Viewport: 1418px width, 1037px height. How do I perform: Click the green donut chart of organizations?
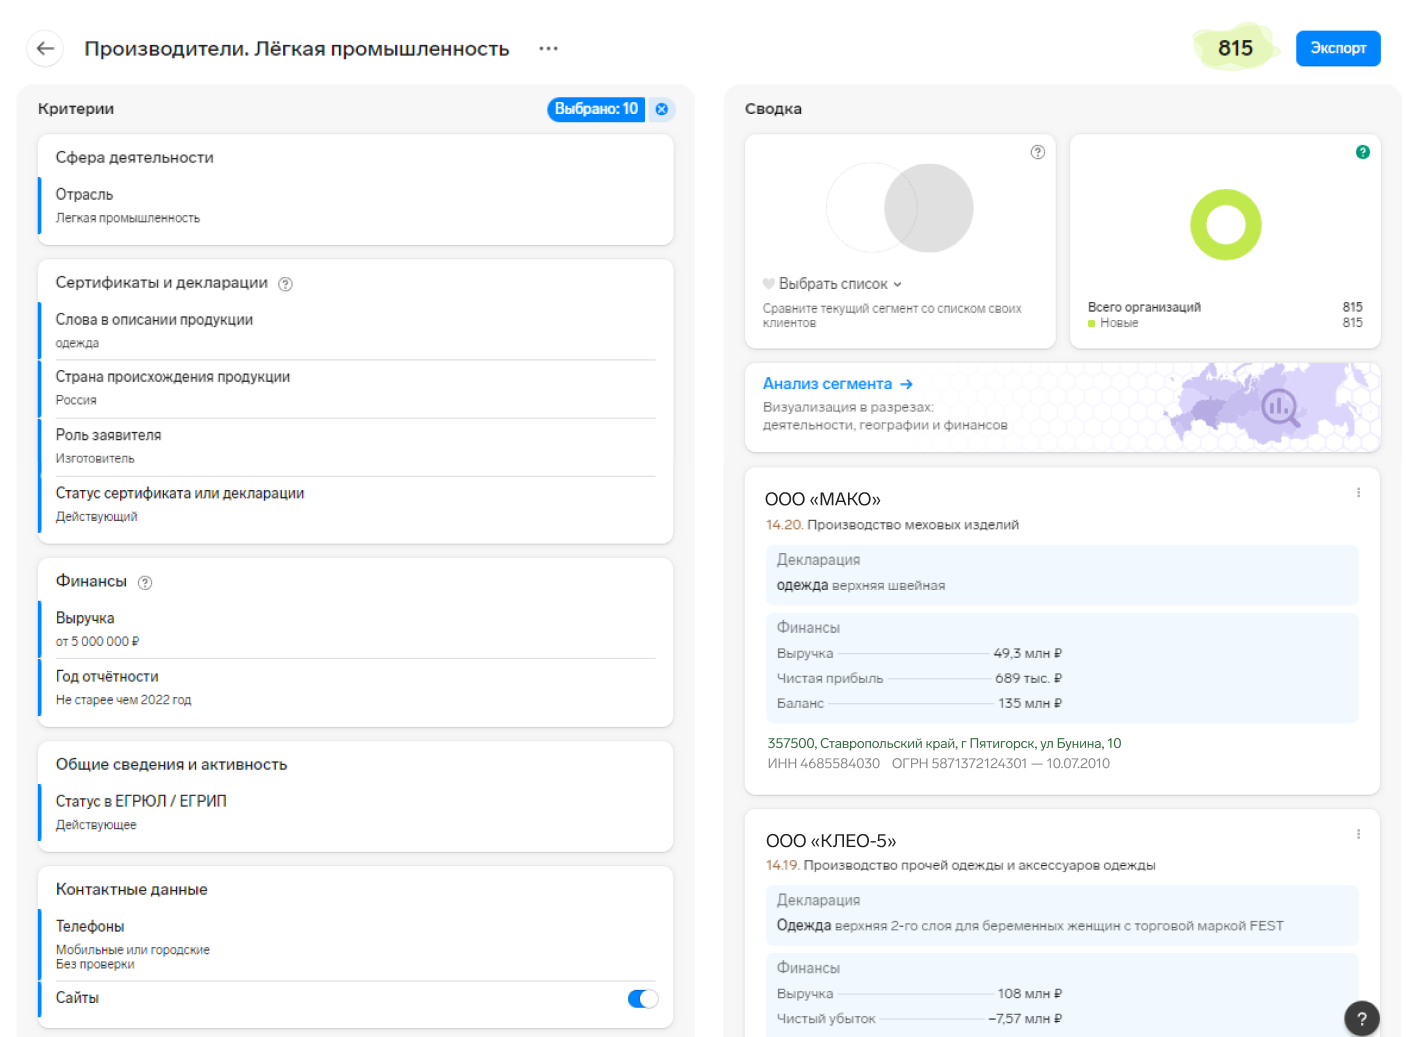1226,225
